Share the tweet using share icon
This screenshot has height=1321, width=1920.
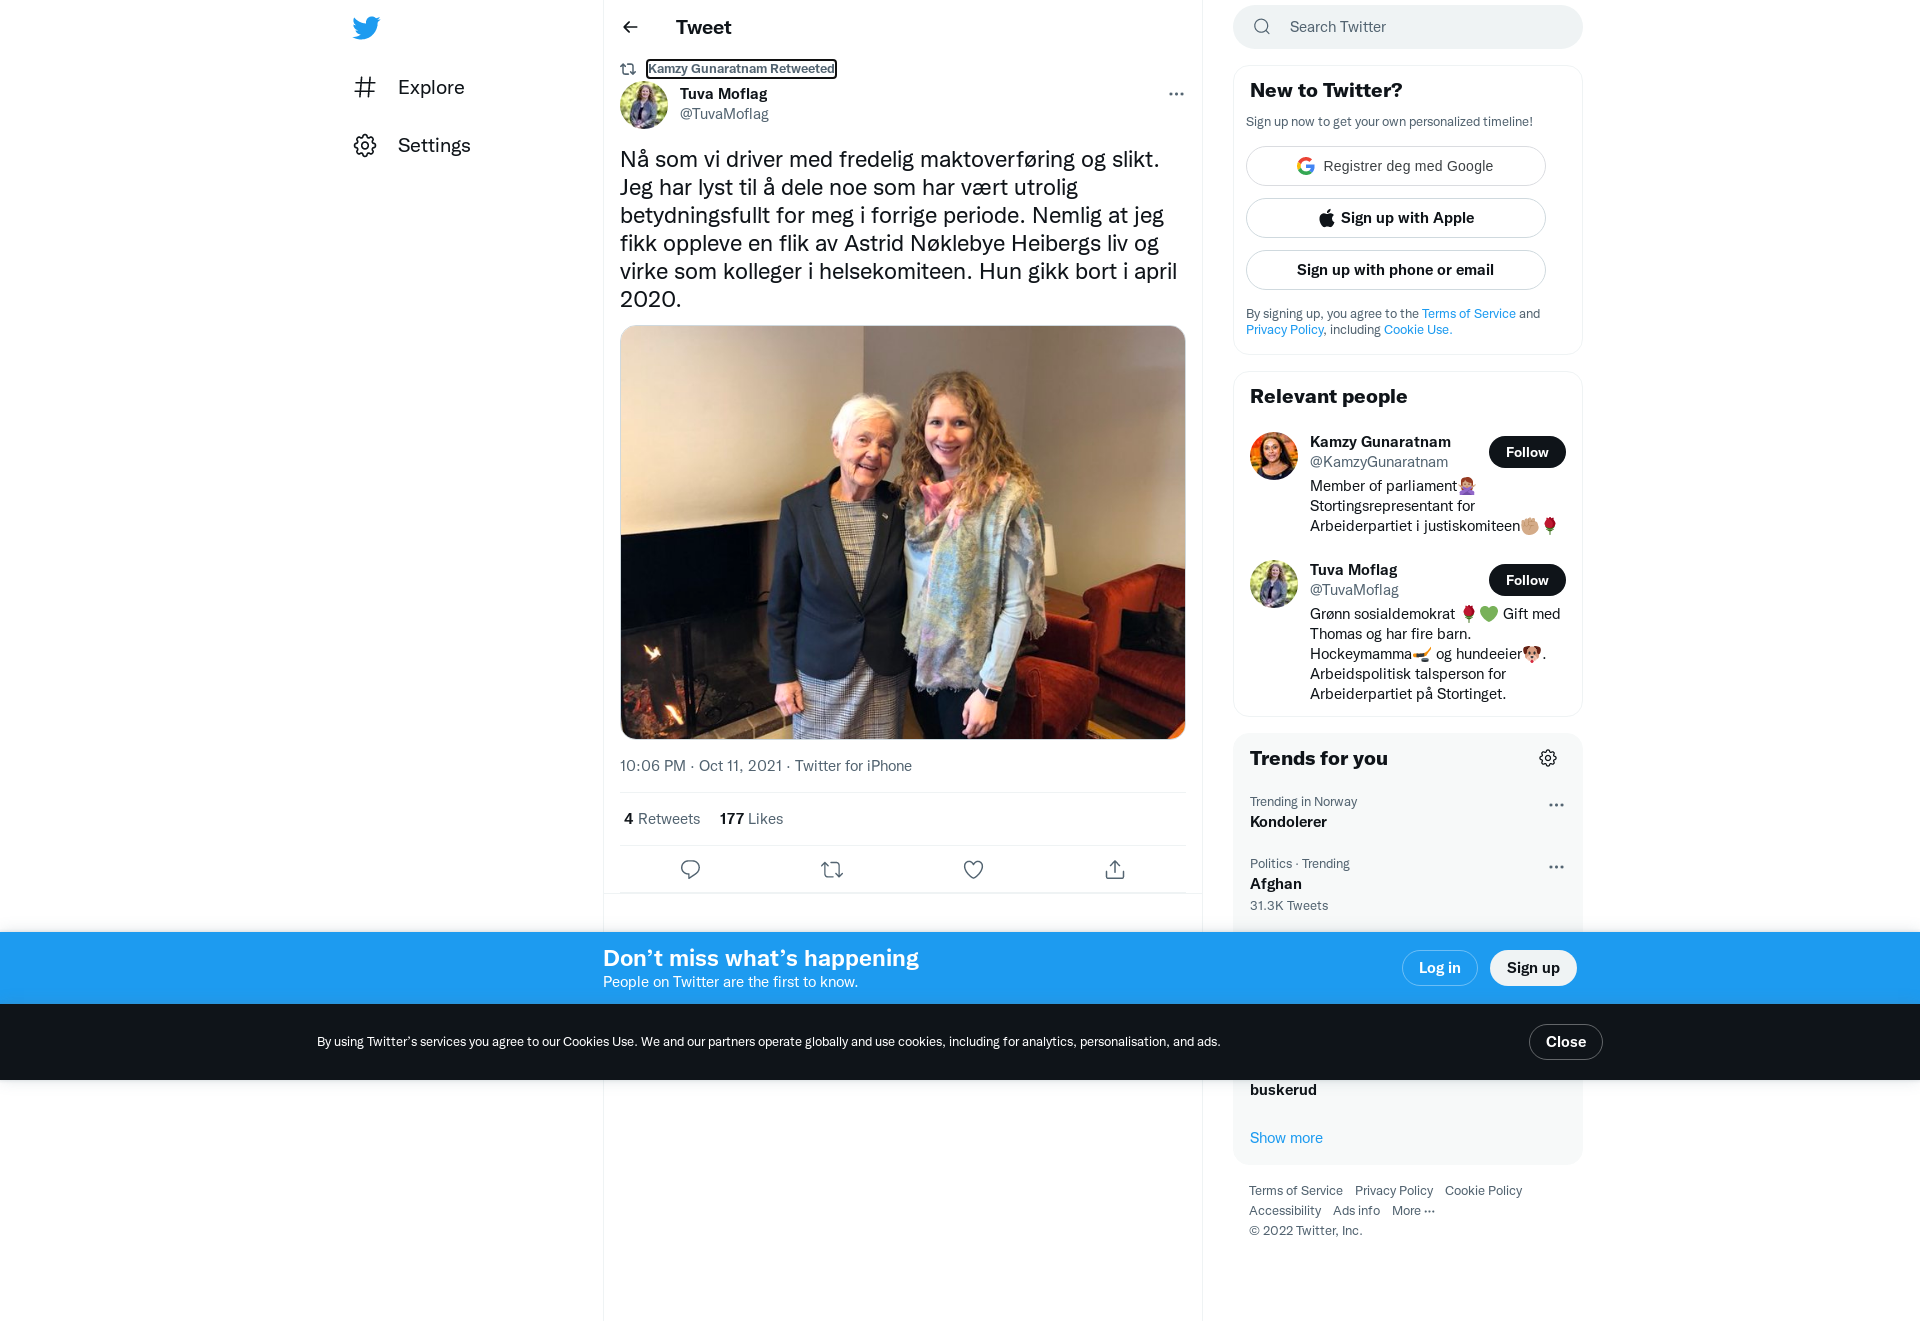pyautogui.click(x=1115, y=869)
